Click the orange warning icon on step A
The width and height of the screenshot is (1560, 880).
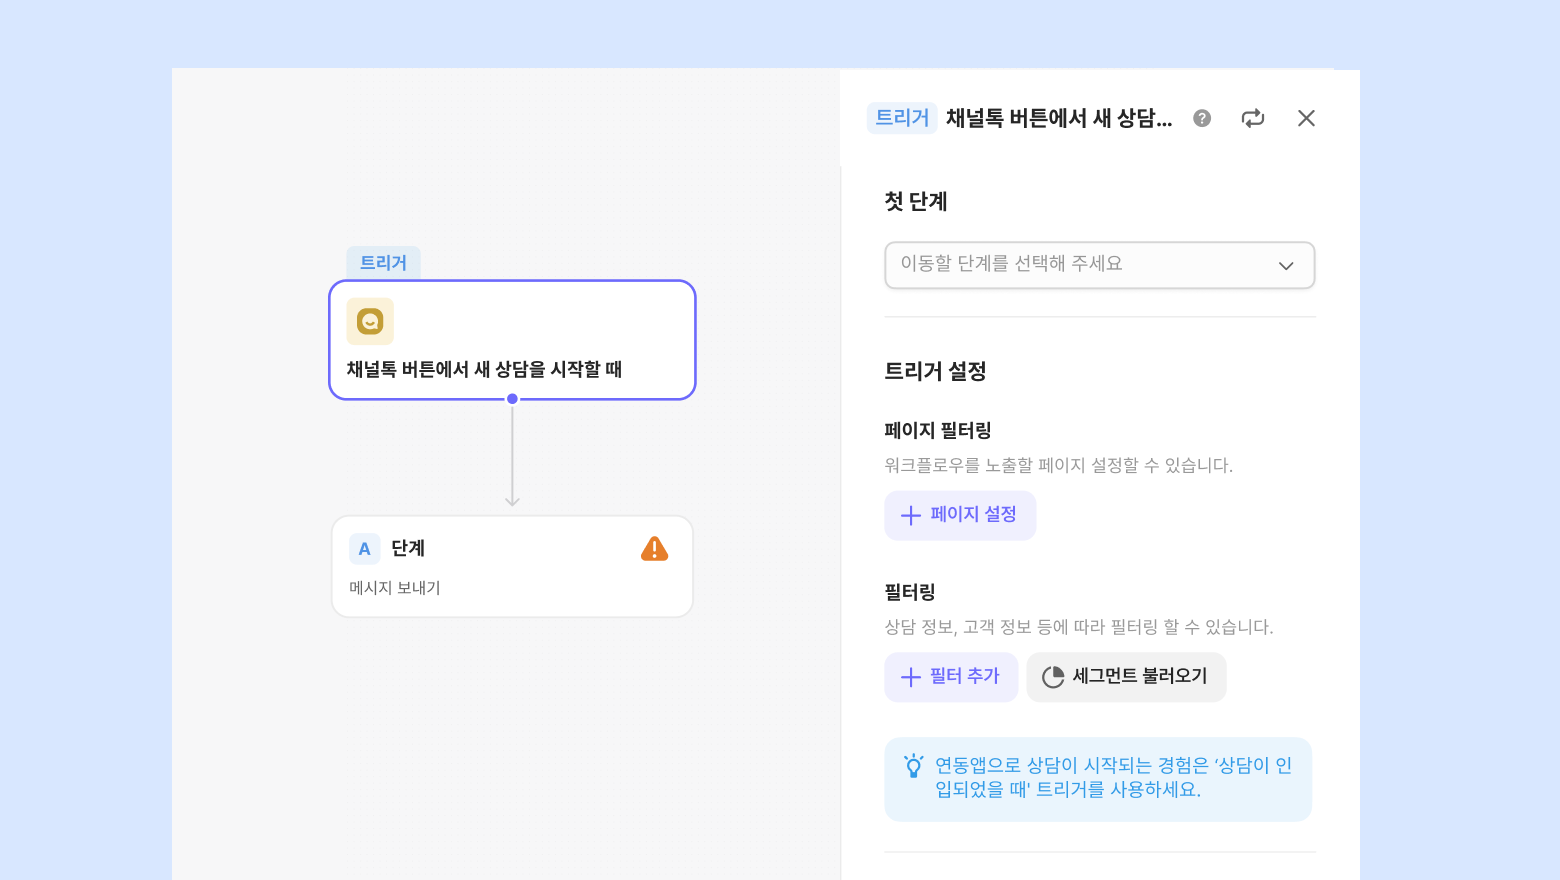[x=654, y=549]
